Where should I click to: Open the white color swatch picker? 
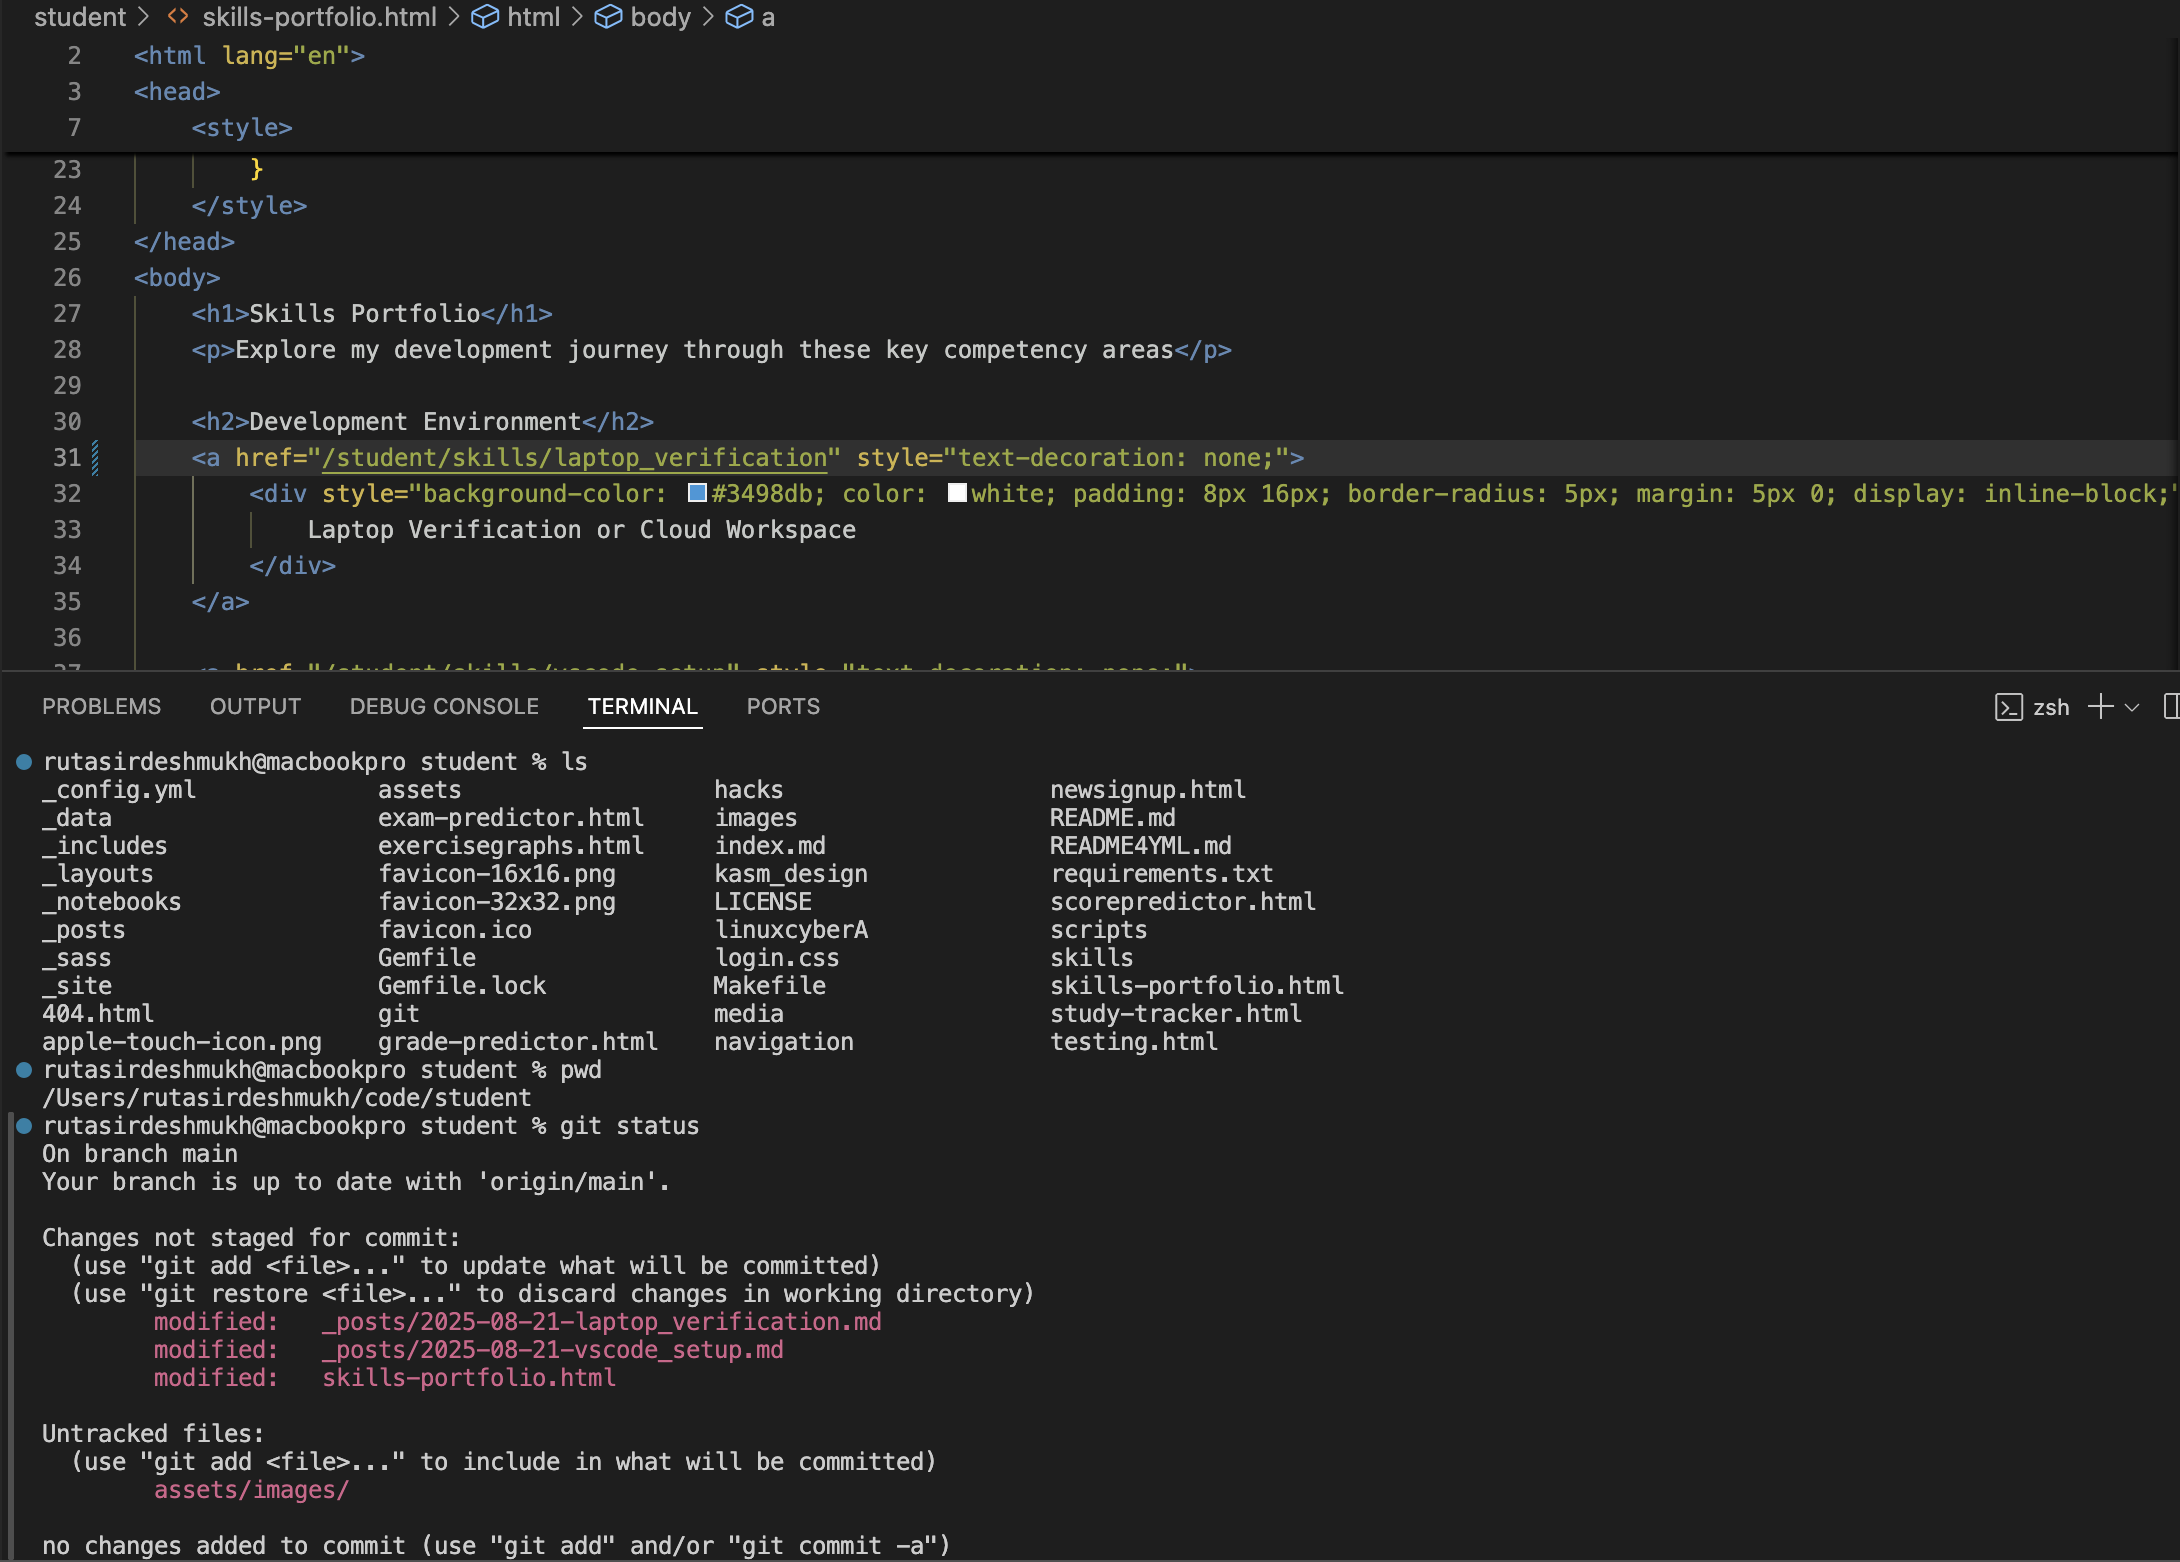[957, 493]
